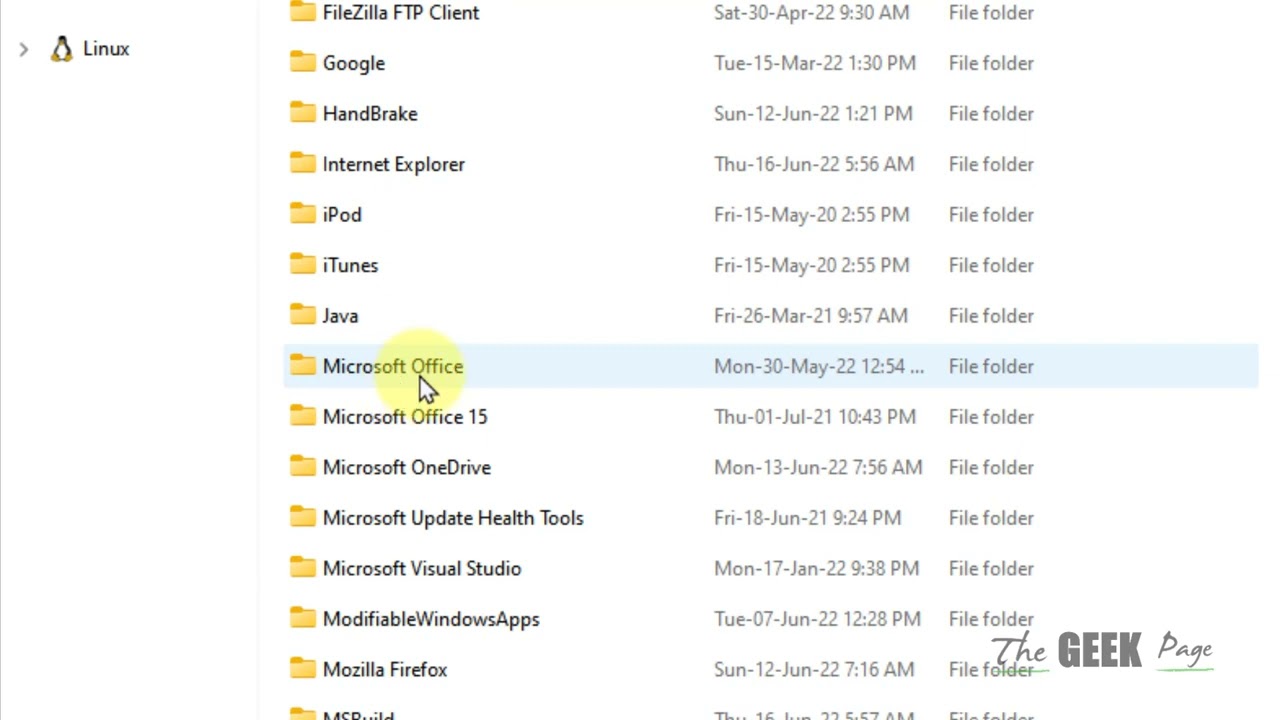Select the iPod folder name
1280x720 pixels.
point(342,215)
